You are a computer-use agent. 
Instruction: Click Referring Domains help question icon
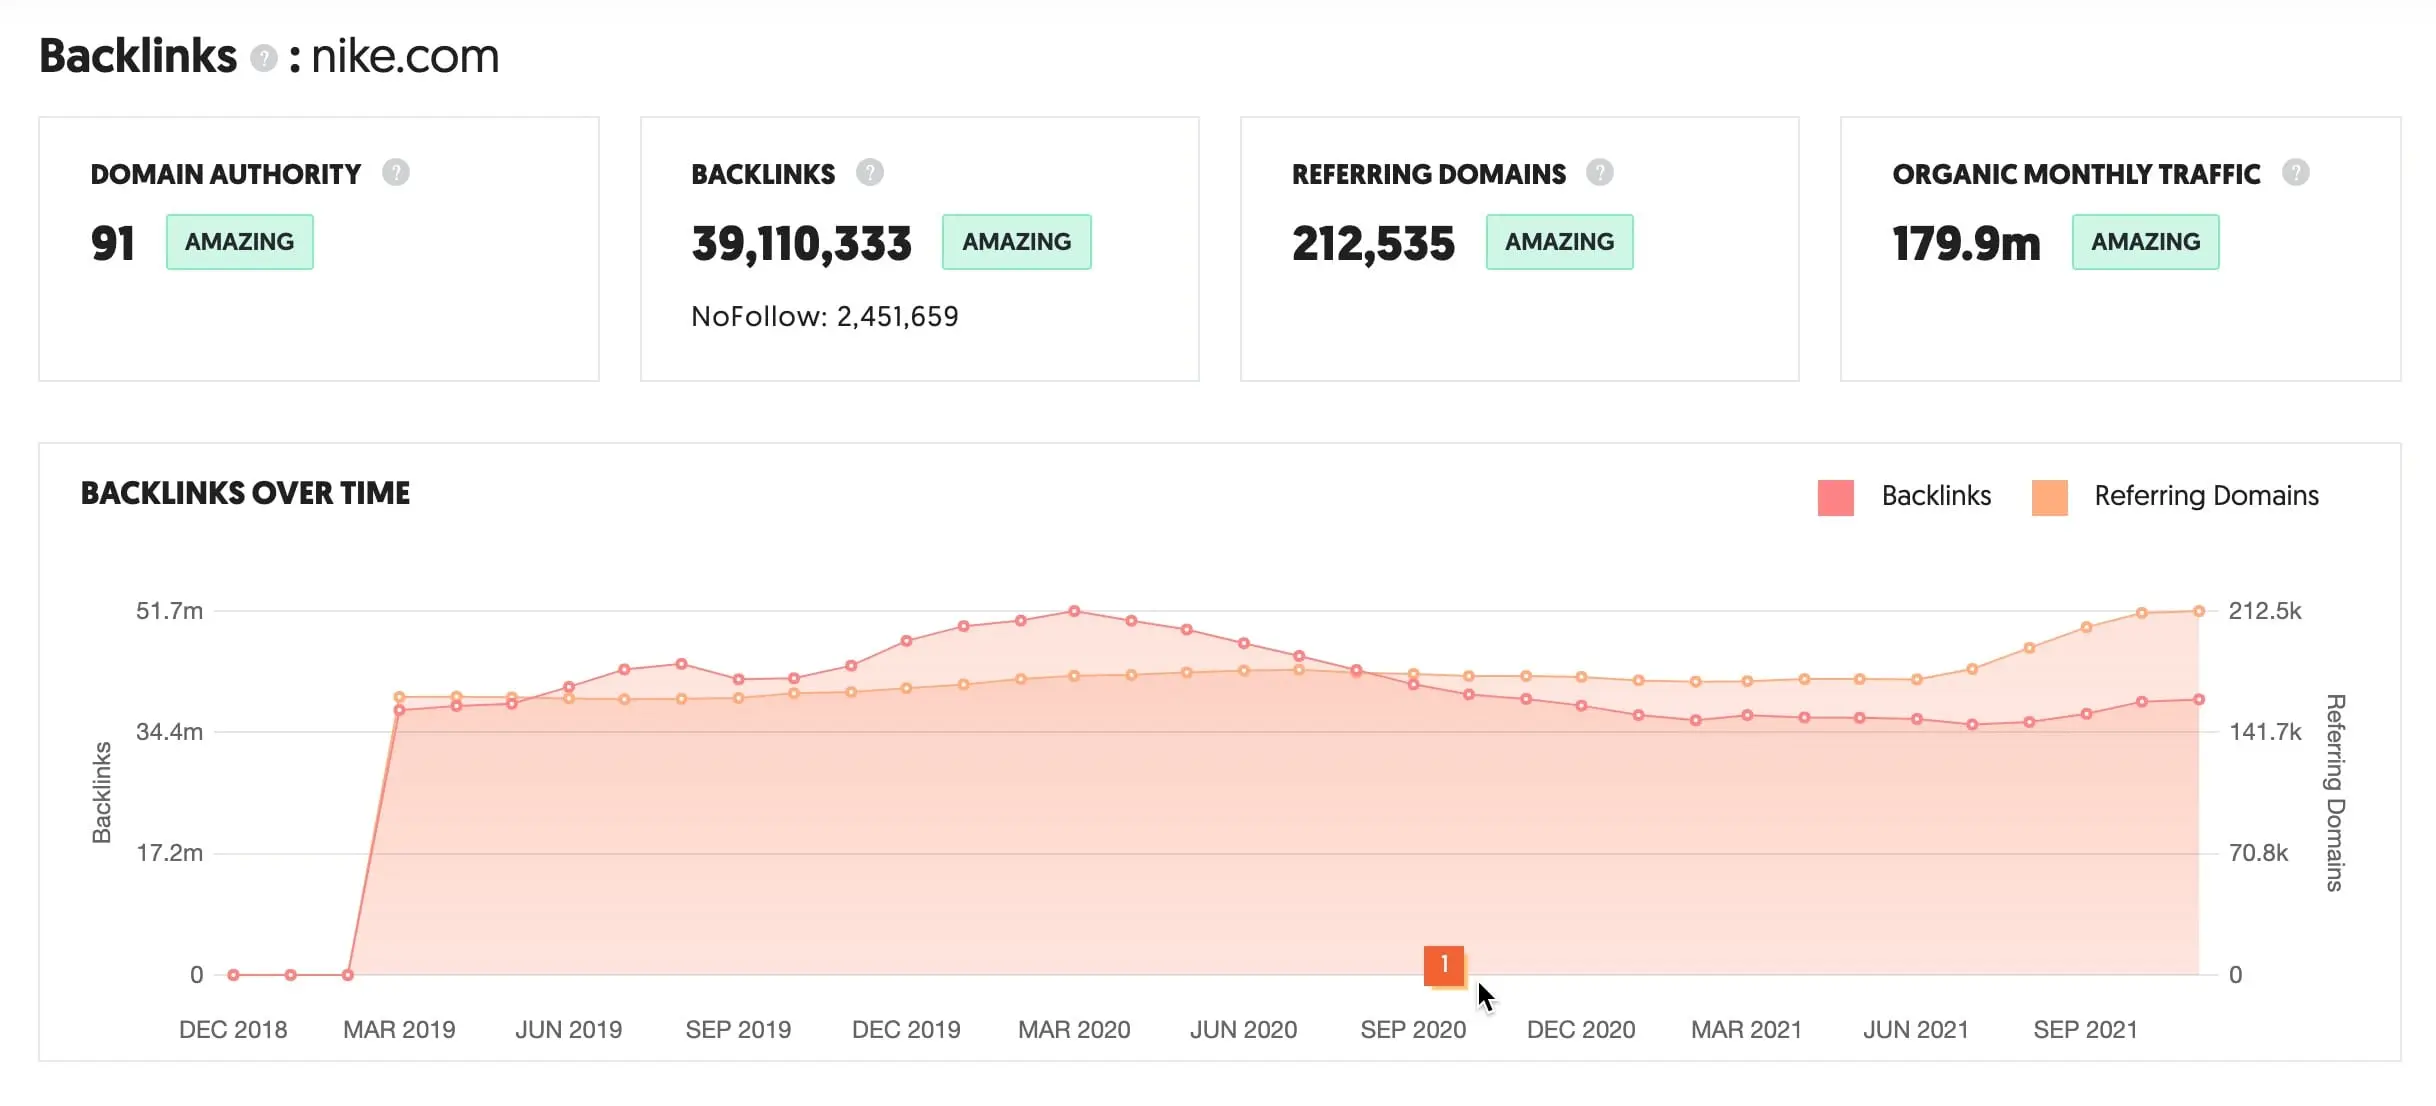click(x=1600, y=173)
